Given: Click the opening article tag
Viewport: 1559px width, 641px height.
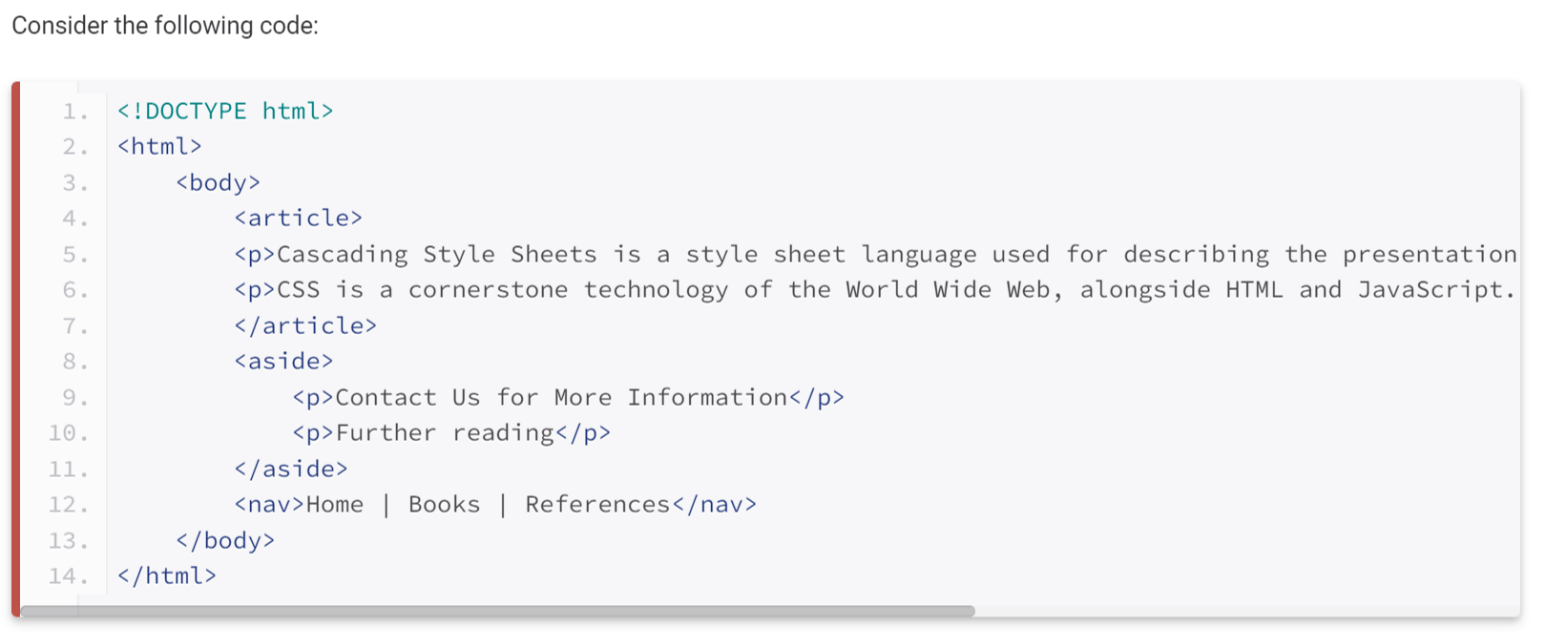Looking at the screenshot, I should pyautogui.click(x=298, y=218).
